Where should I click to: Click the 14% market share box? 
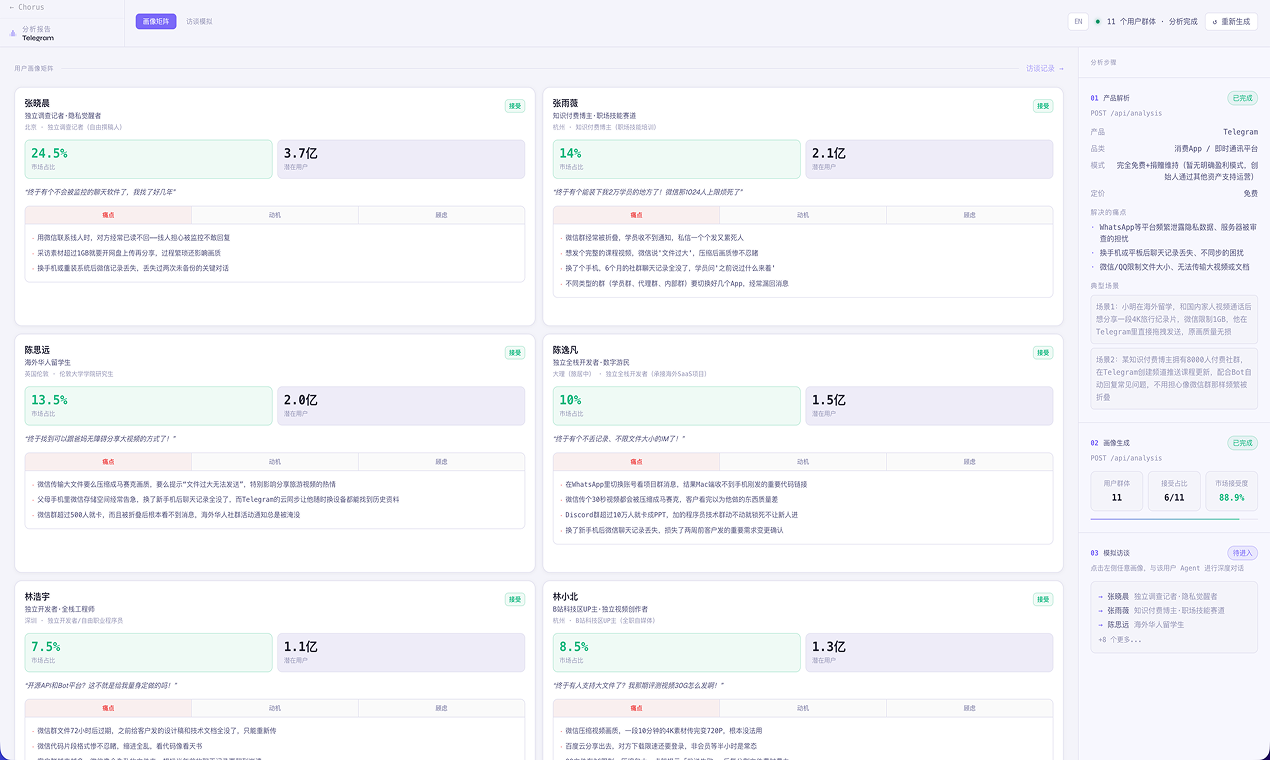(677, 159)
